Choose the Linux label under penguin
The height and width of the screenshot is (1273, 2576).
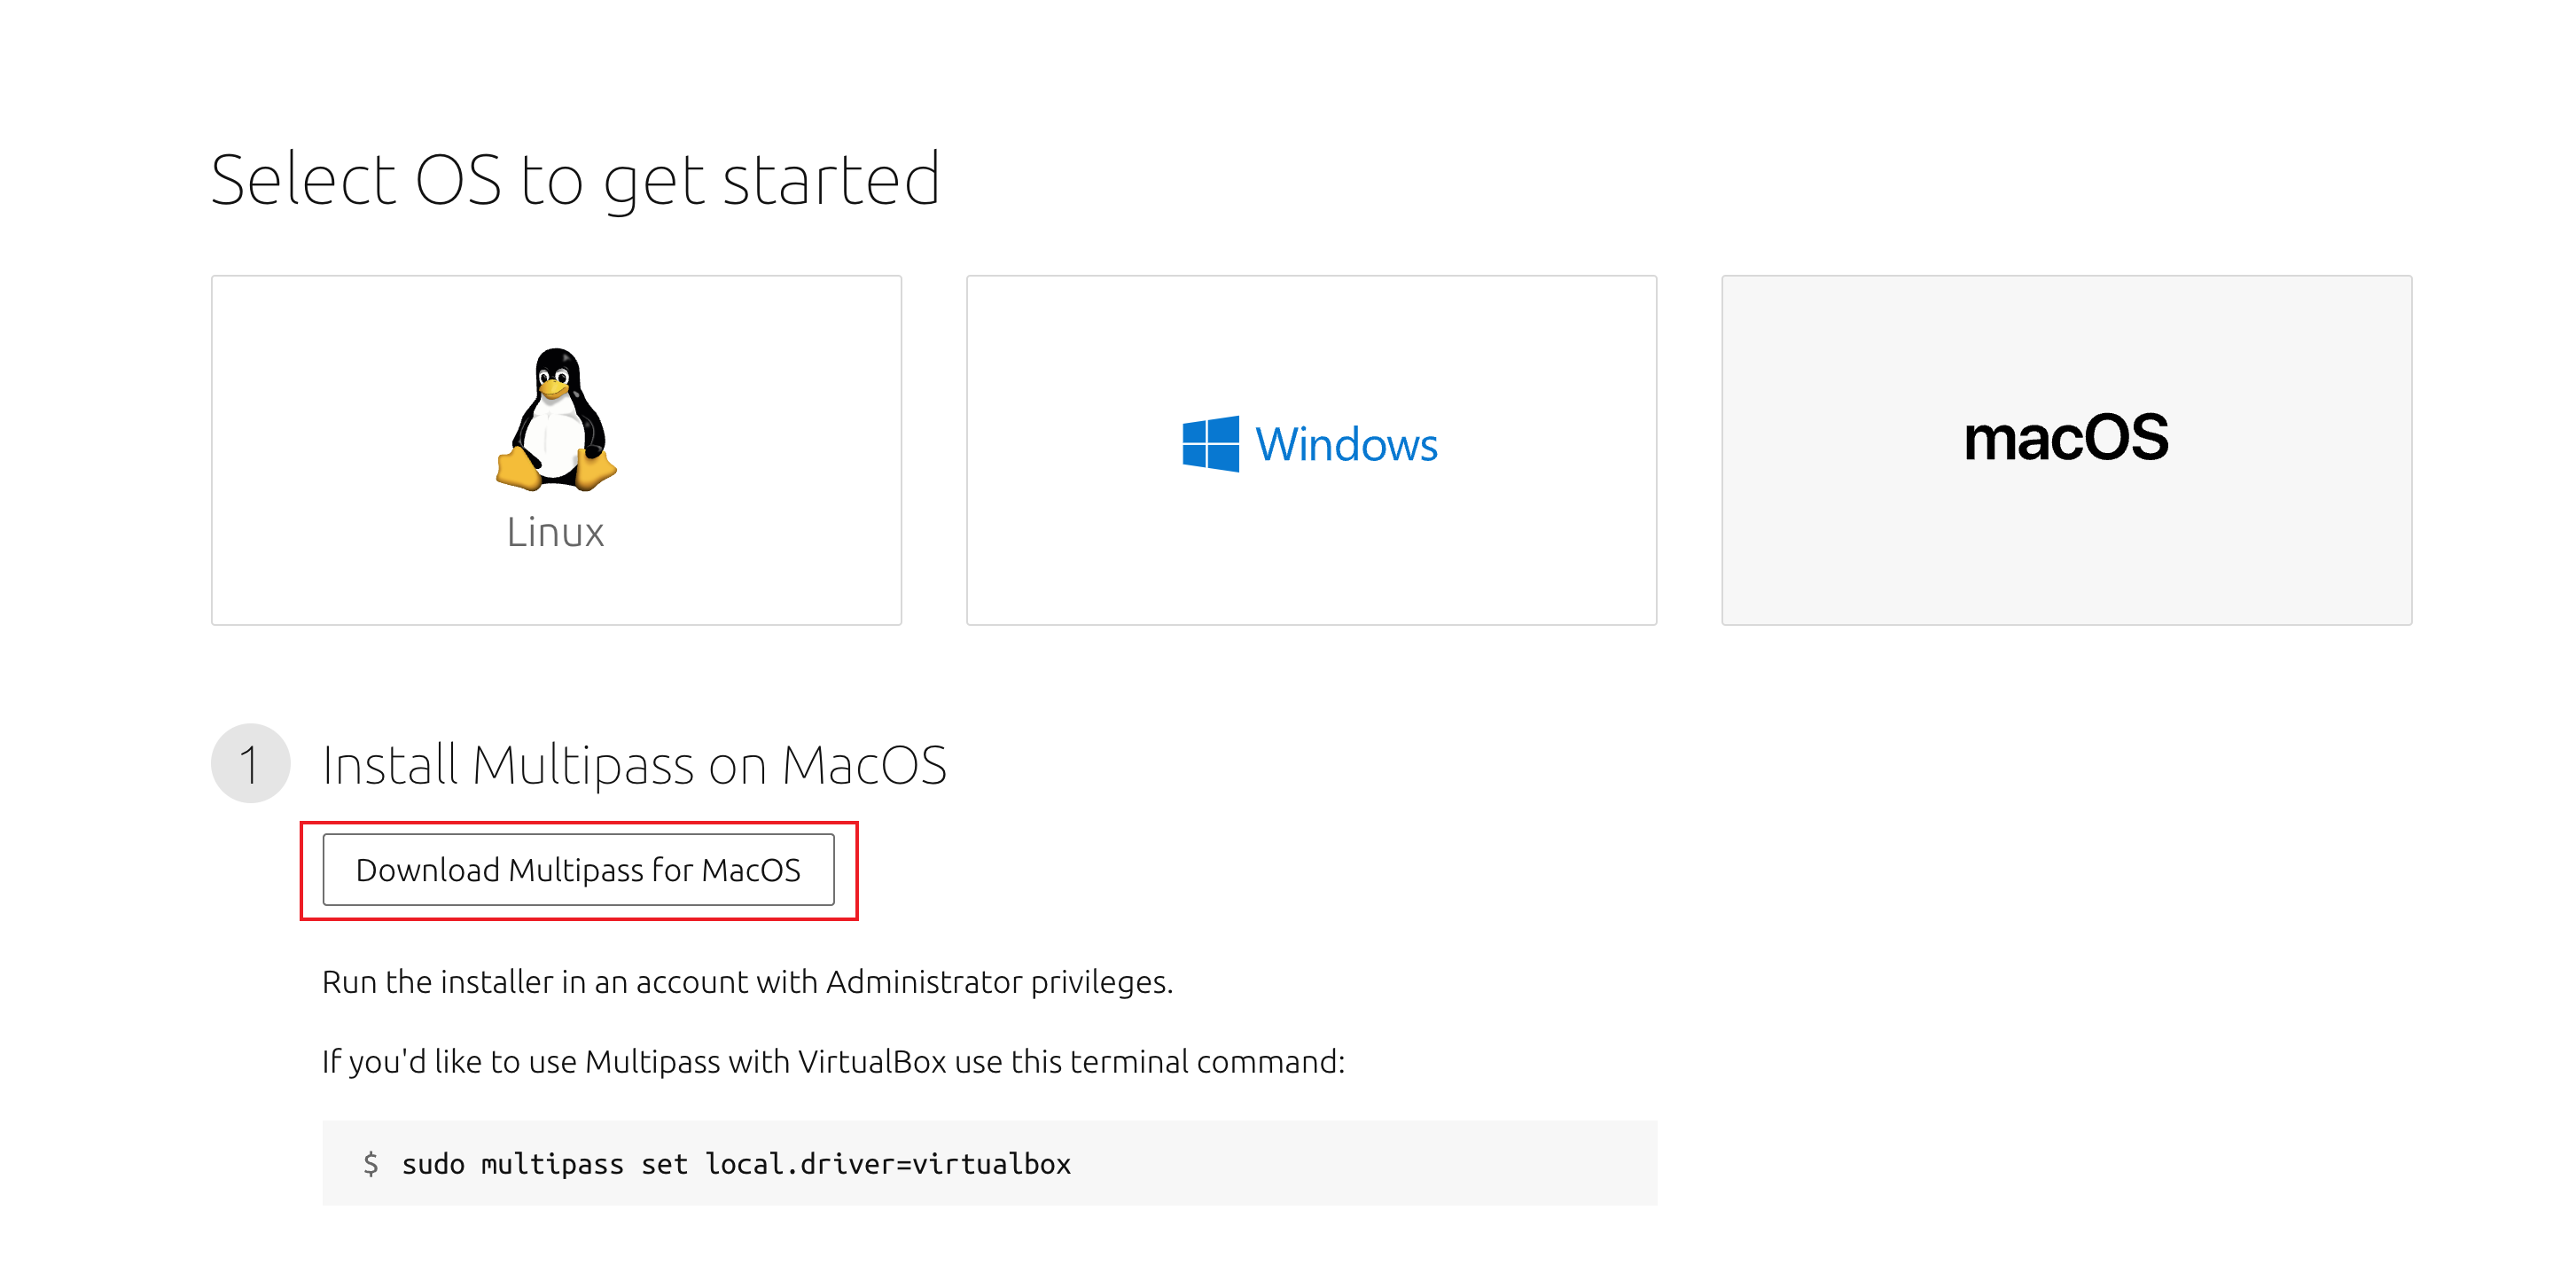coord(556,532)
